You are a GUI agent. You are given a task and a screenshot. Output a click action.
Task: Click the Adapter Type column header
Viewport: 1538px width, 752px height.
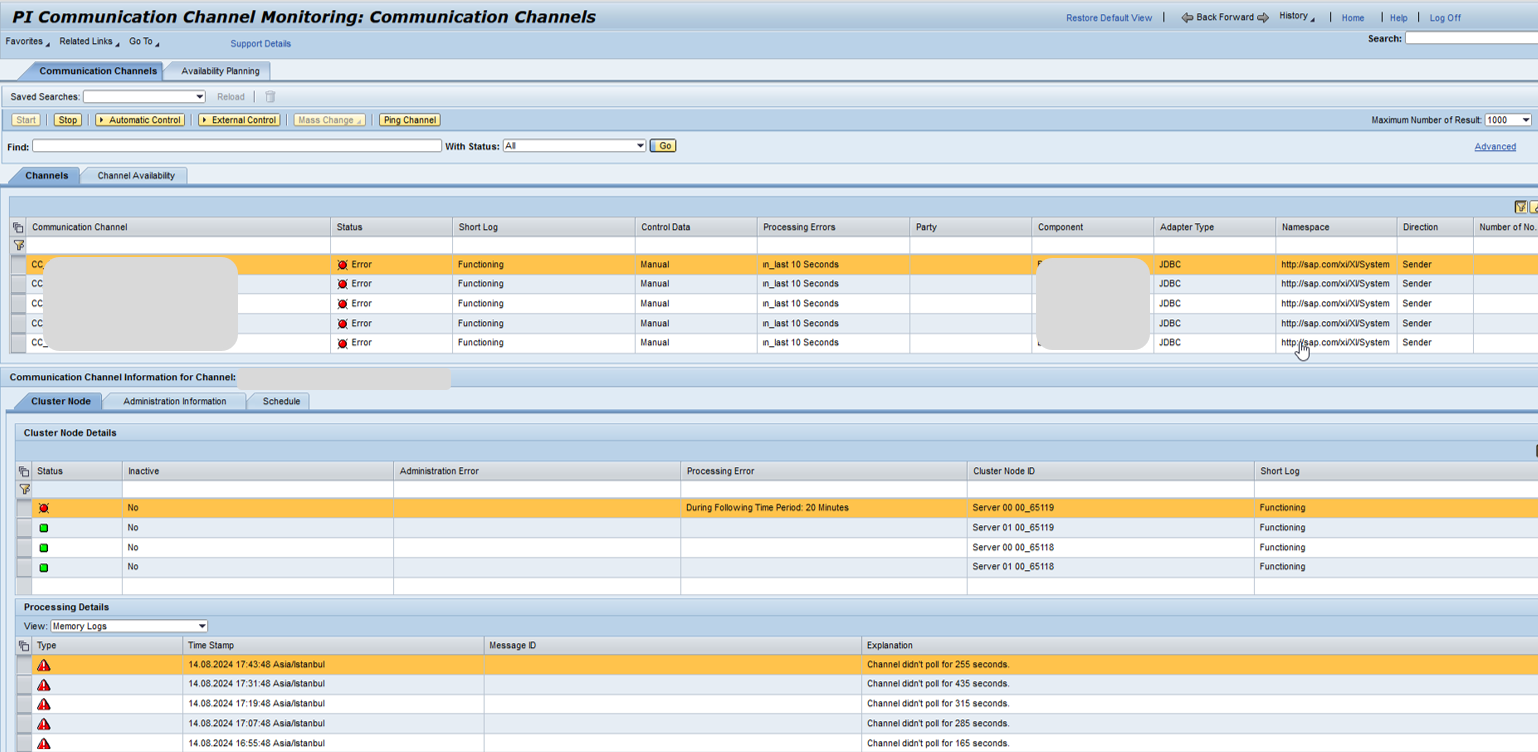pyautogui.click(x=1214, y=227)
